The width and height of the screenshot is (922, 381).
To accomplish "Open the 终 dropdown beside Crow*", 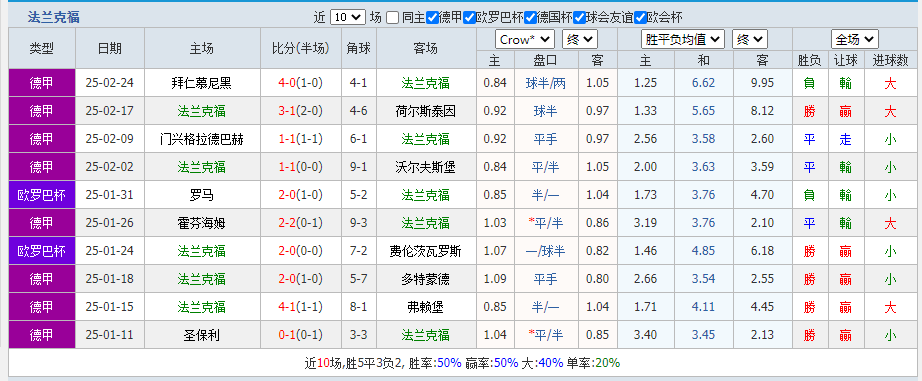I will (580, 39).
